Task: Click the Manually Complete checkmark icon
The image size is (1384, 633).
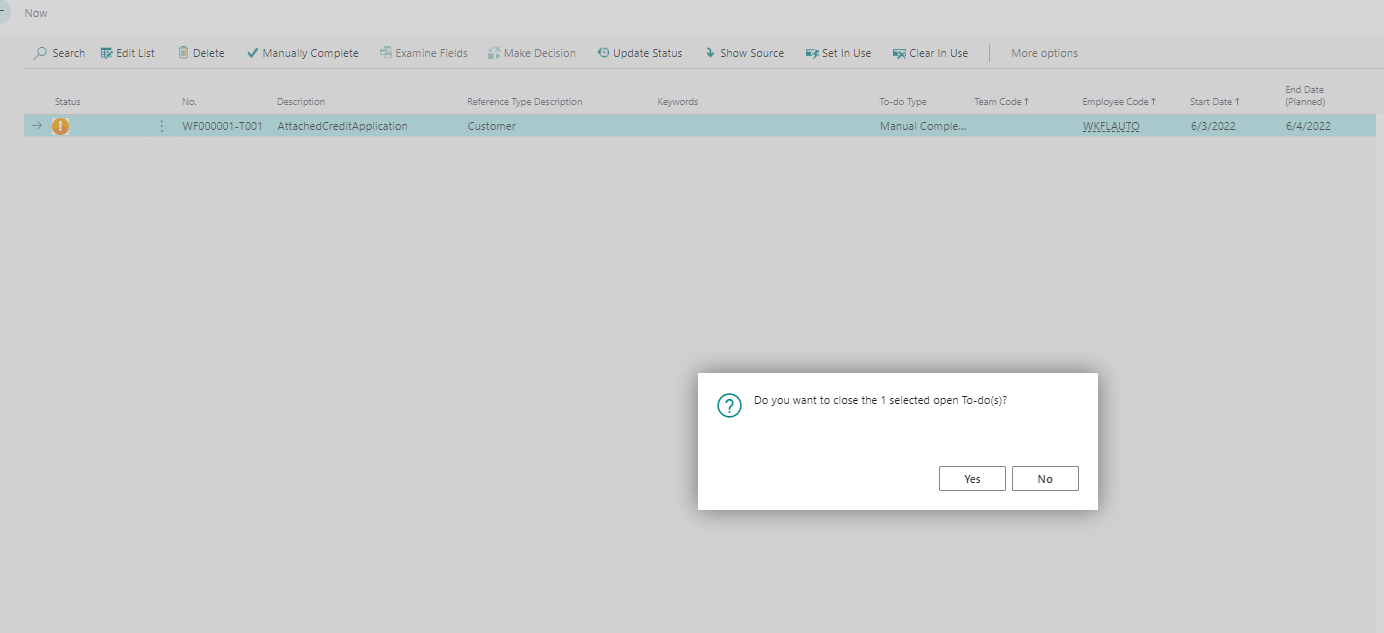Action: tap(253, 53)
